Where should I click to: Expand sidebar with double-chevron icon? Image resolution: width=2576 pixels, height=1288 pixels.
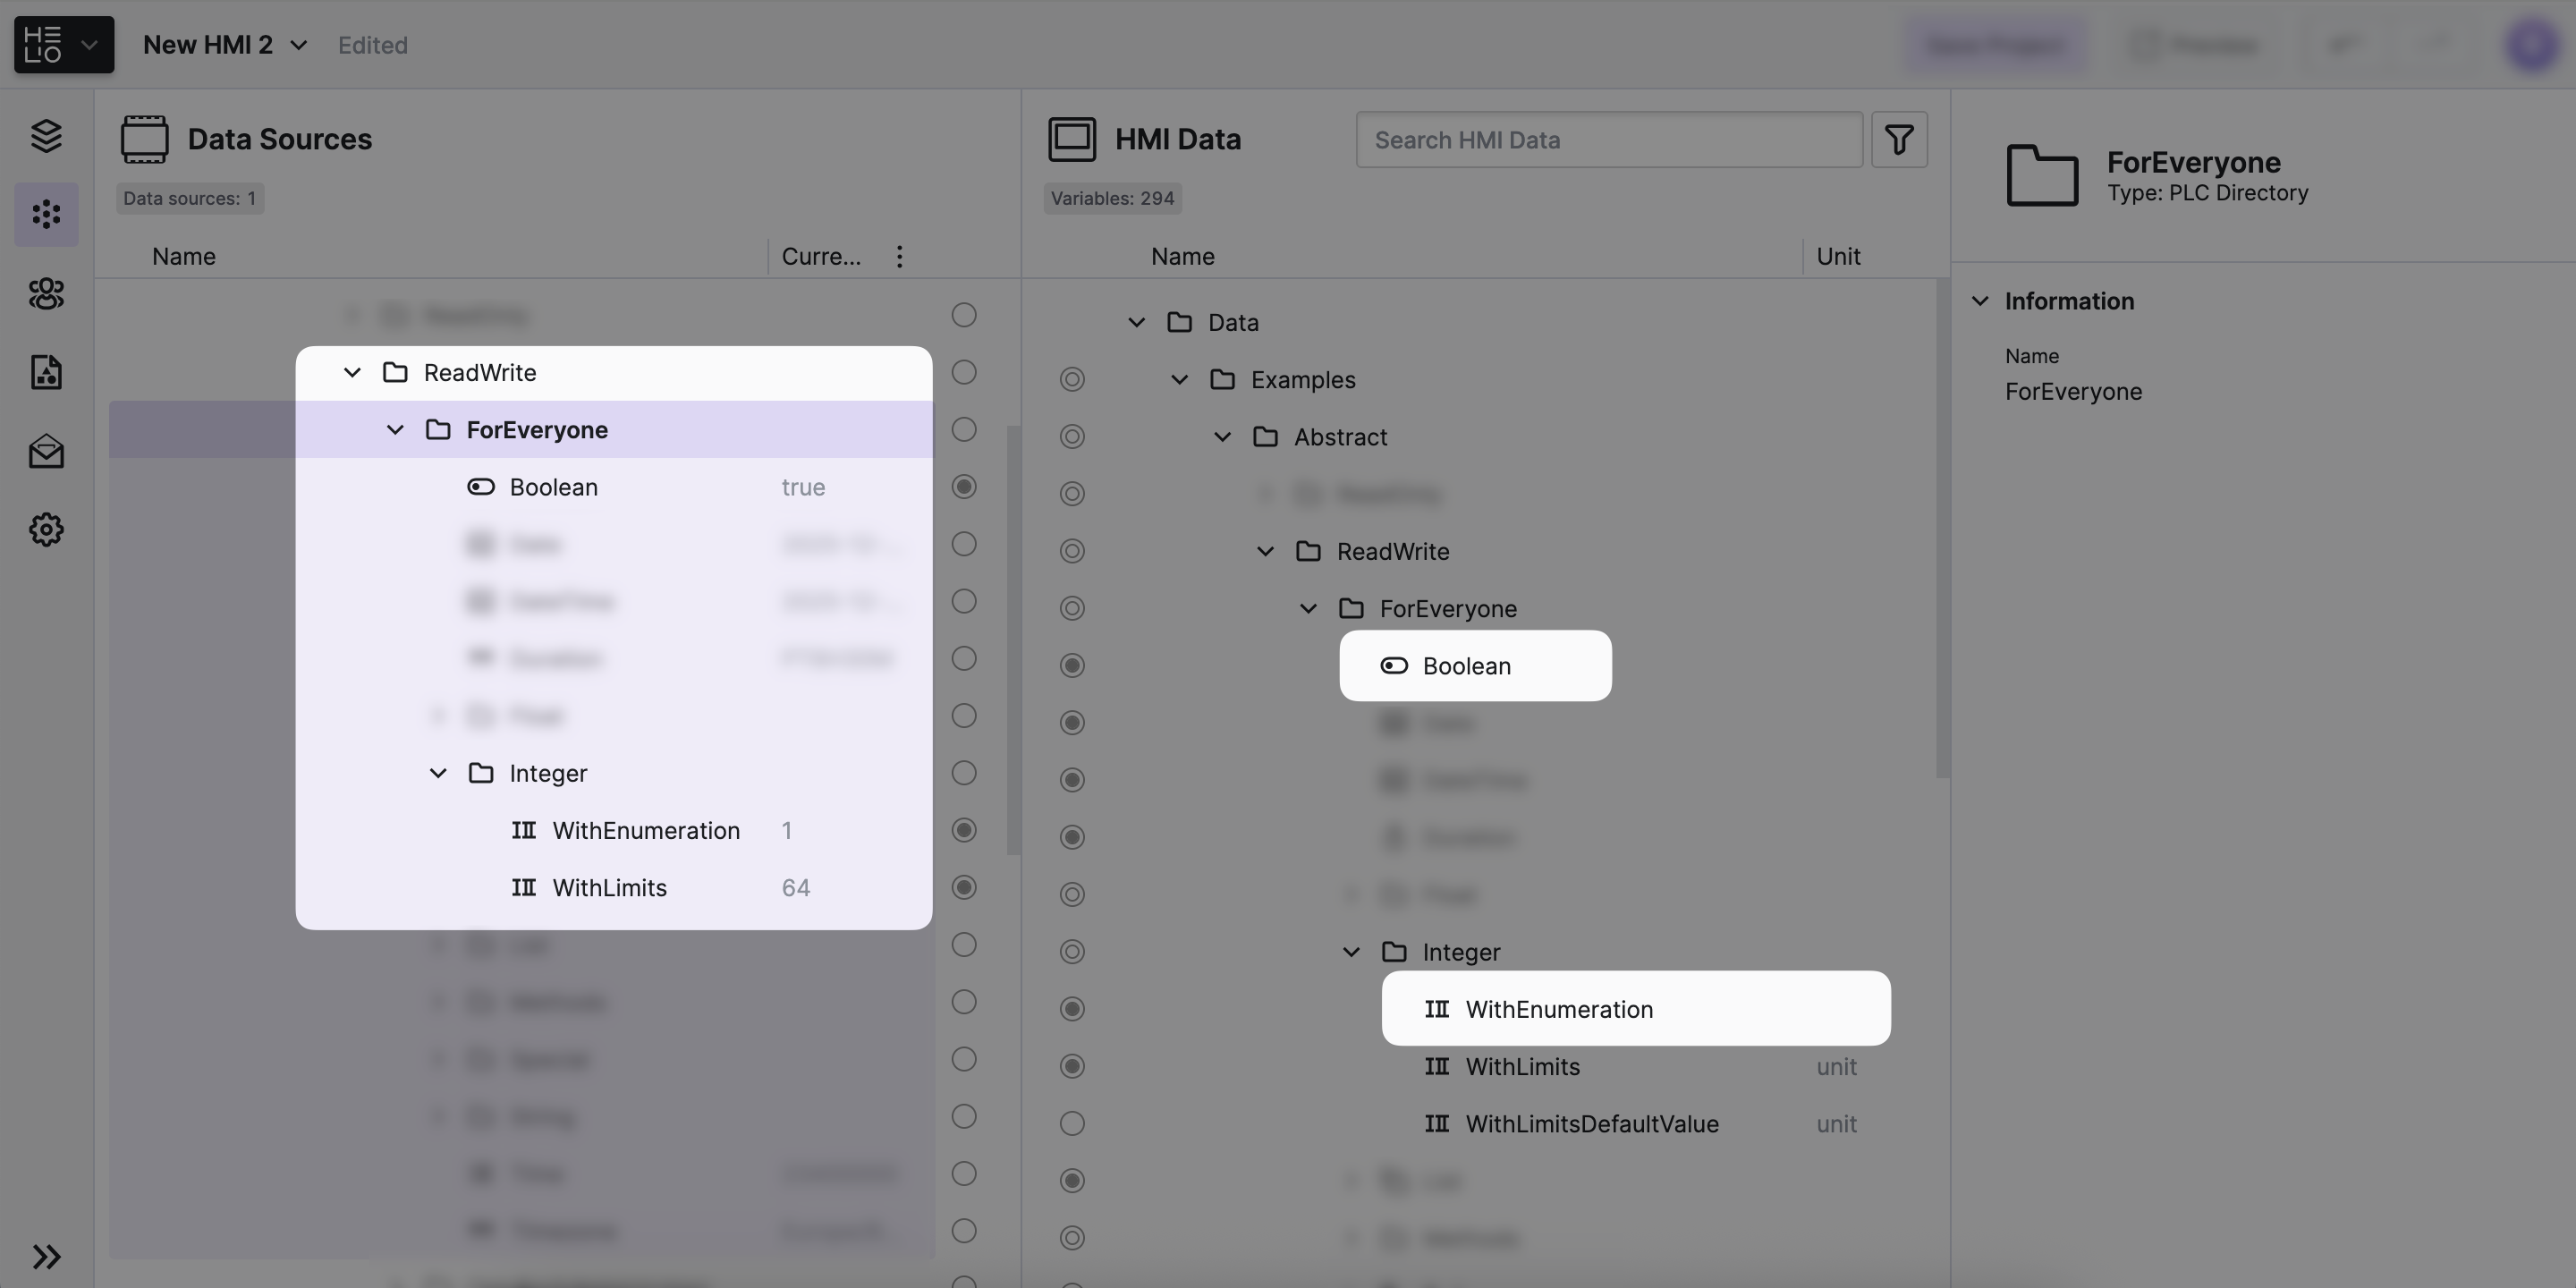tap(46, 1256)
